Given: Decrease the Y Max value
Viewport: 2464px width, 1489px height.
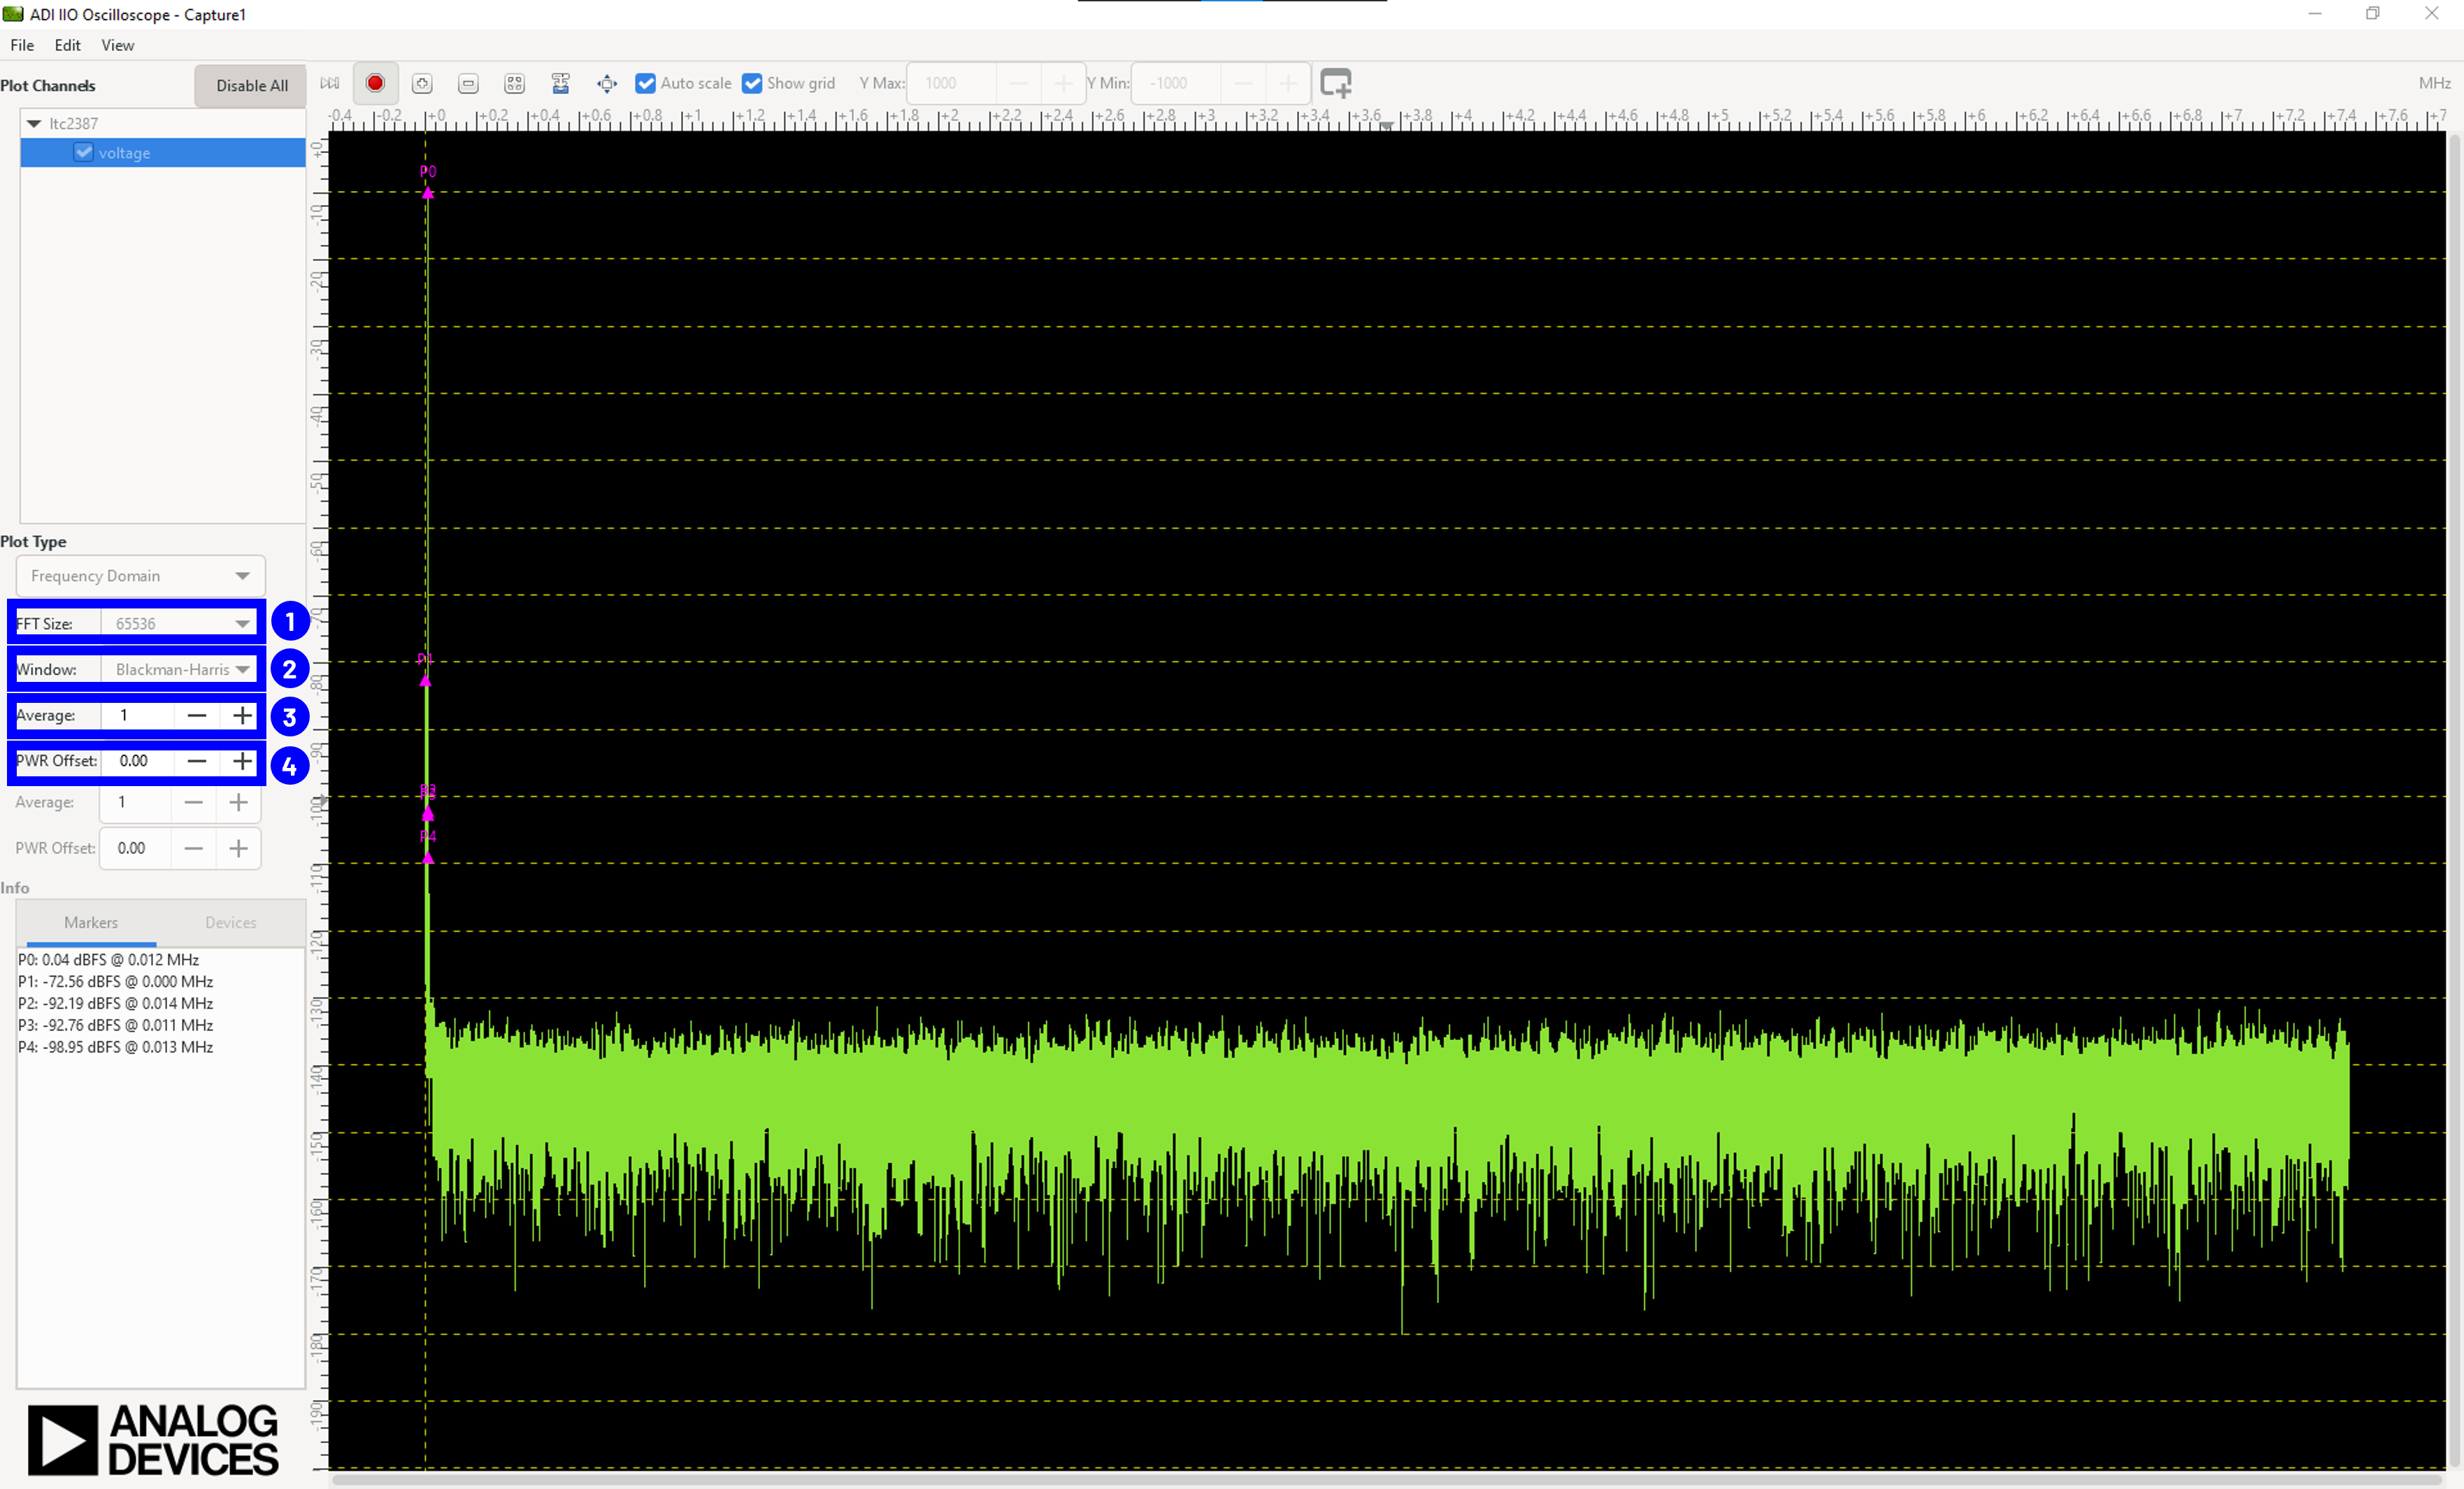Looking at the screenshot, I should pyautogui.click(x=1019, y=83).
